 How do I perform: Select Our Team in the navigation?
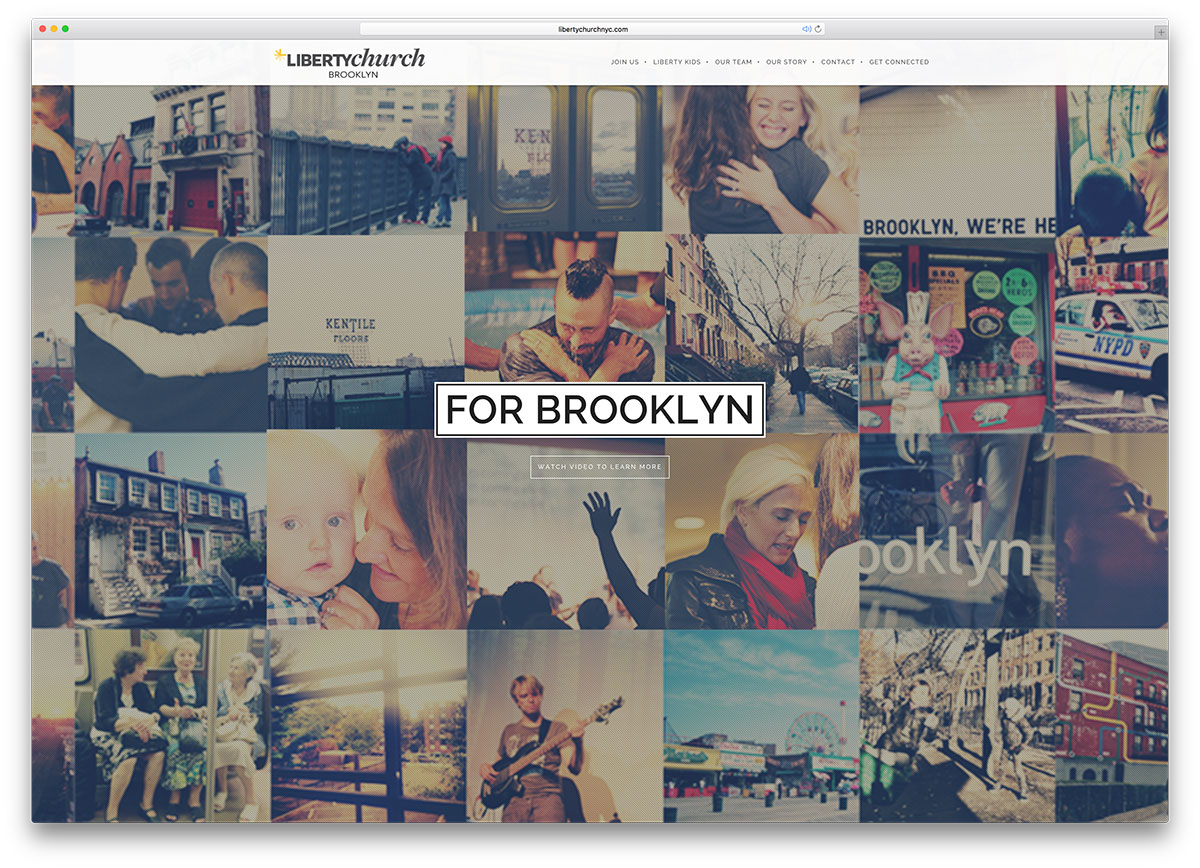point(733,62)
